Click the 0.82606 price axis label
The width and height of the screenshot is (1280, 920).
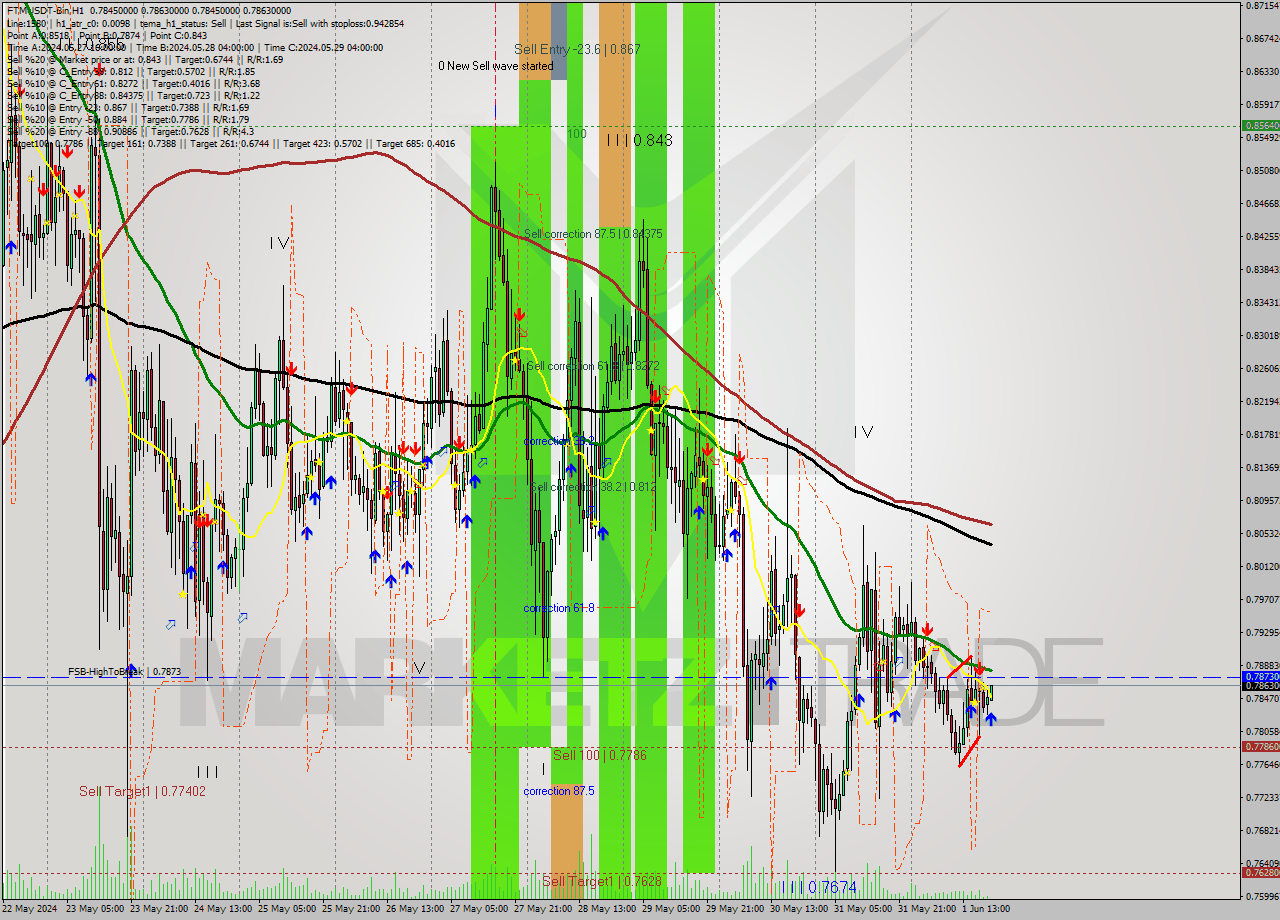pyautogui.click(x=1262, y=368)
